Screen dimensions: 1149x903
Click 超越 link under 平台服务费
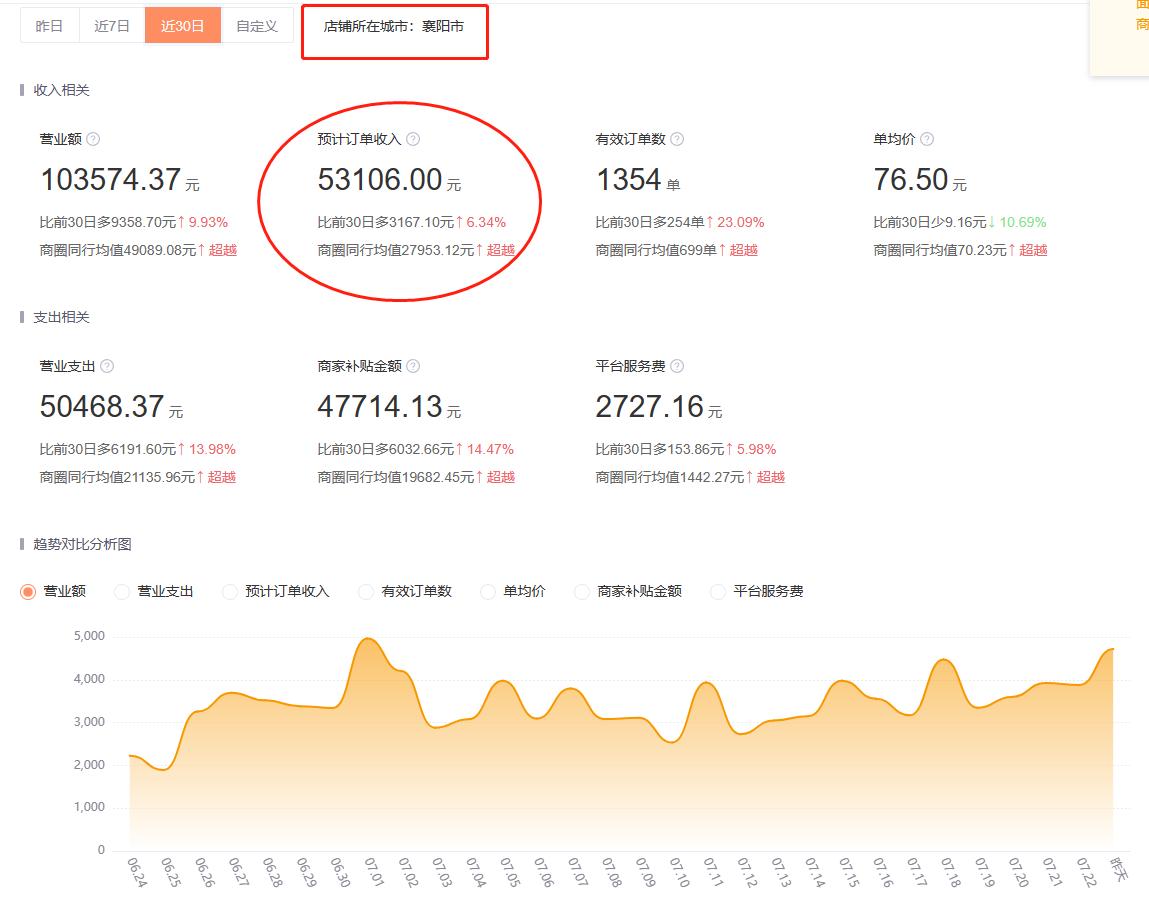coord(771,477)
